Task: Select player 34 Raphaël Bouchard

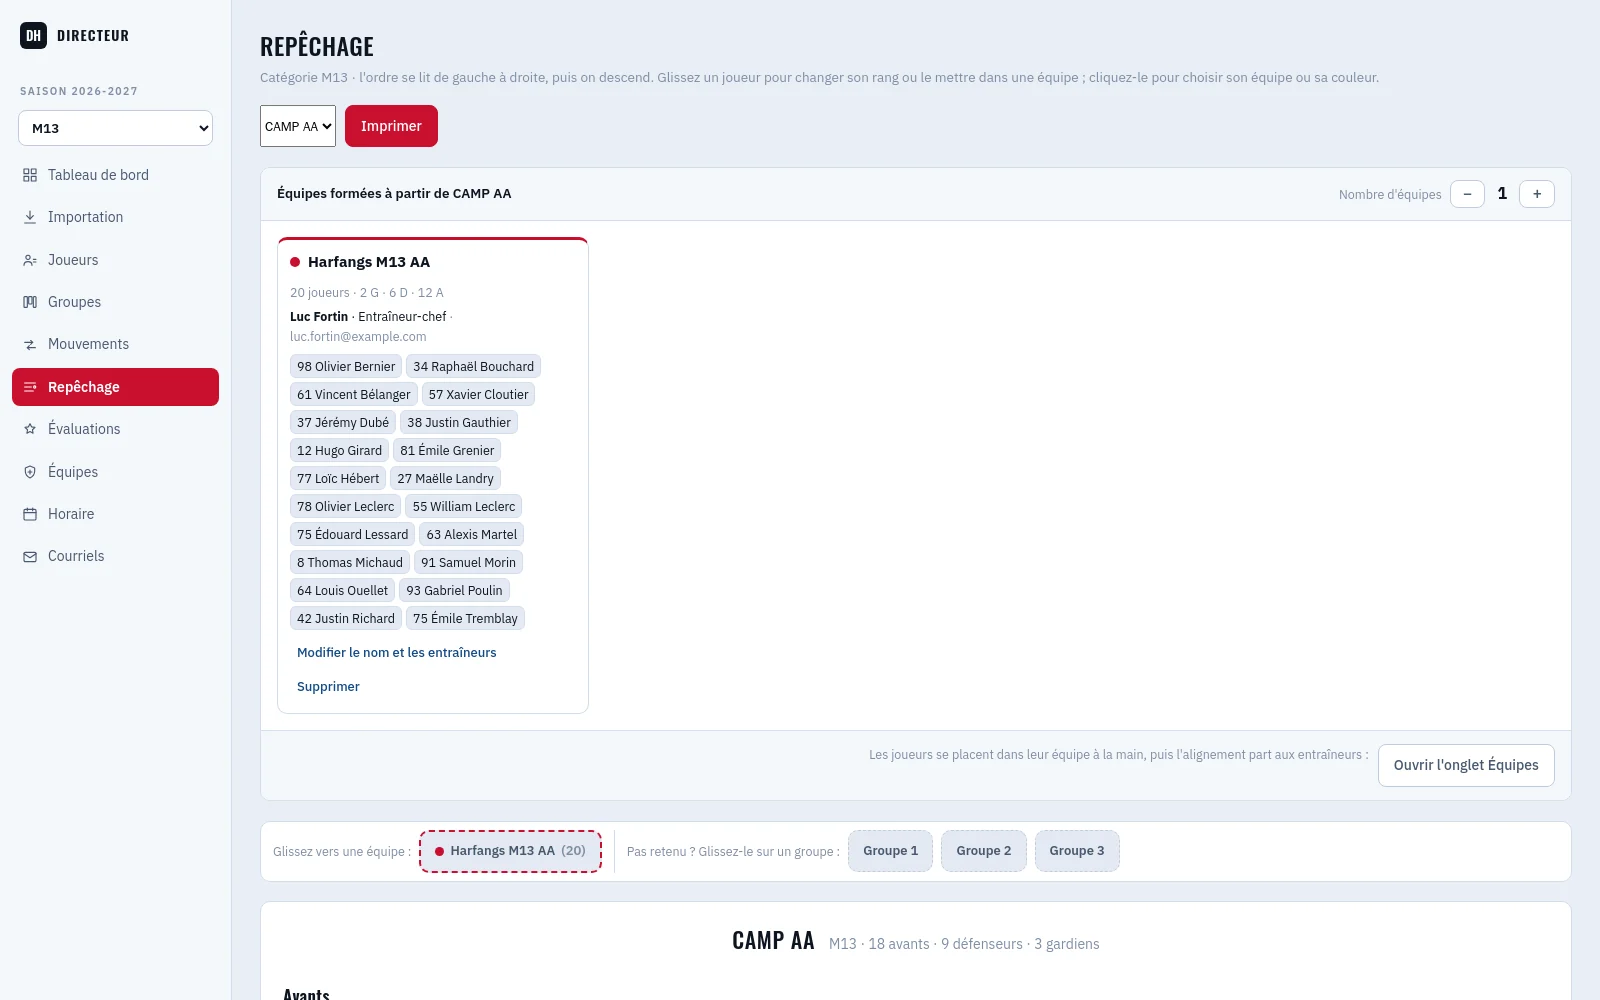Action: click(x=473, y=367)
